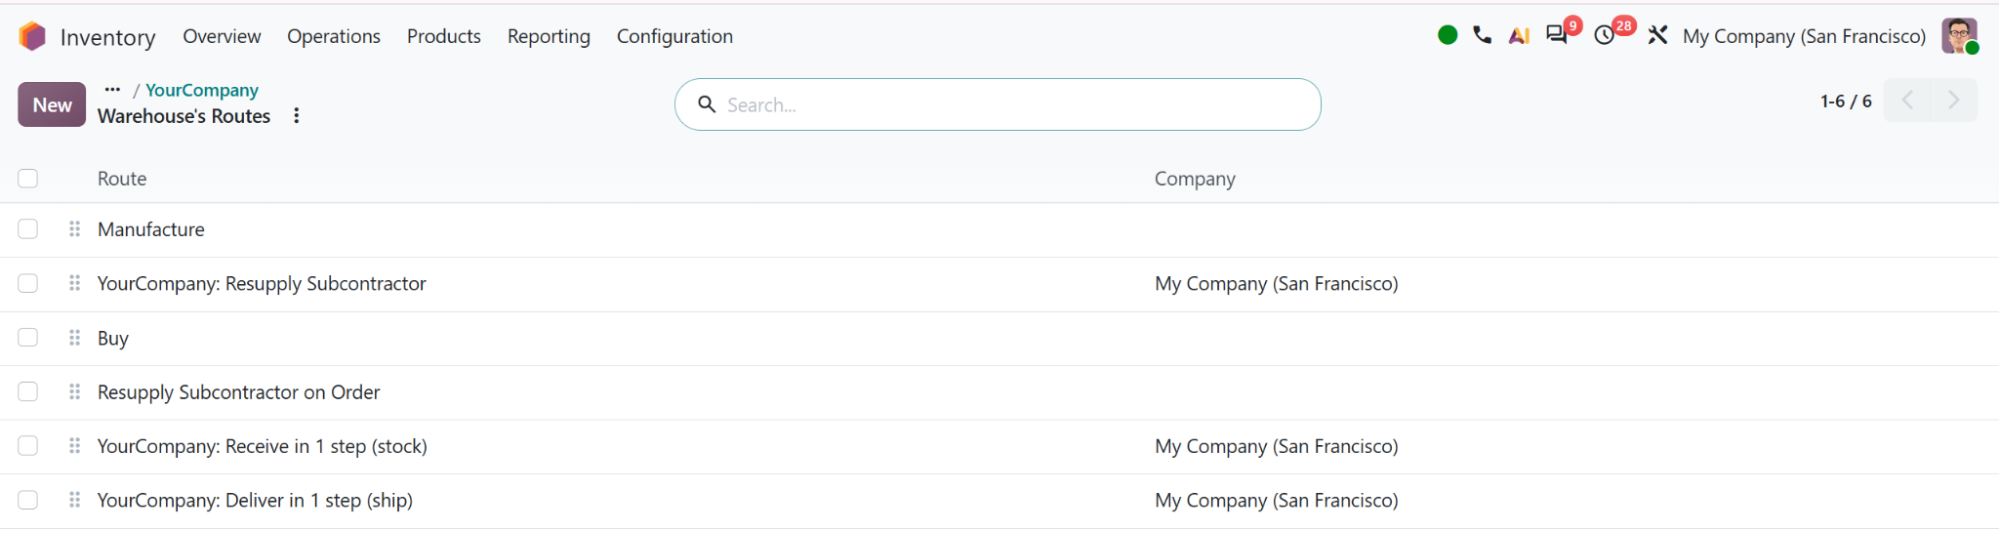Image resolution: width=1999 pixels, height=559 pixels.
Task: Click the drag handle of Buy row
Action: coord(74,338)
